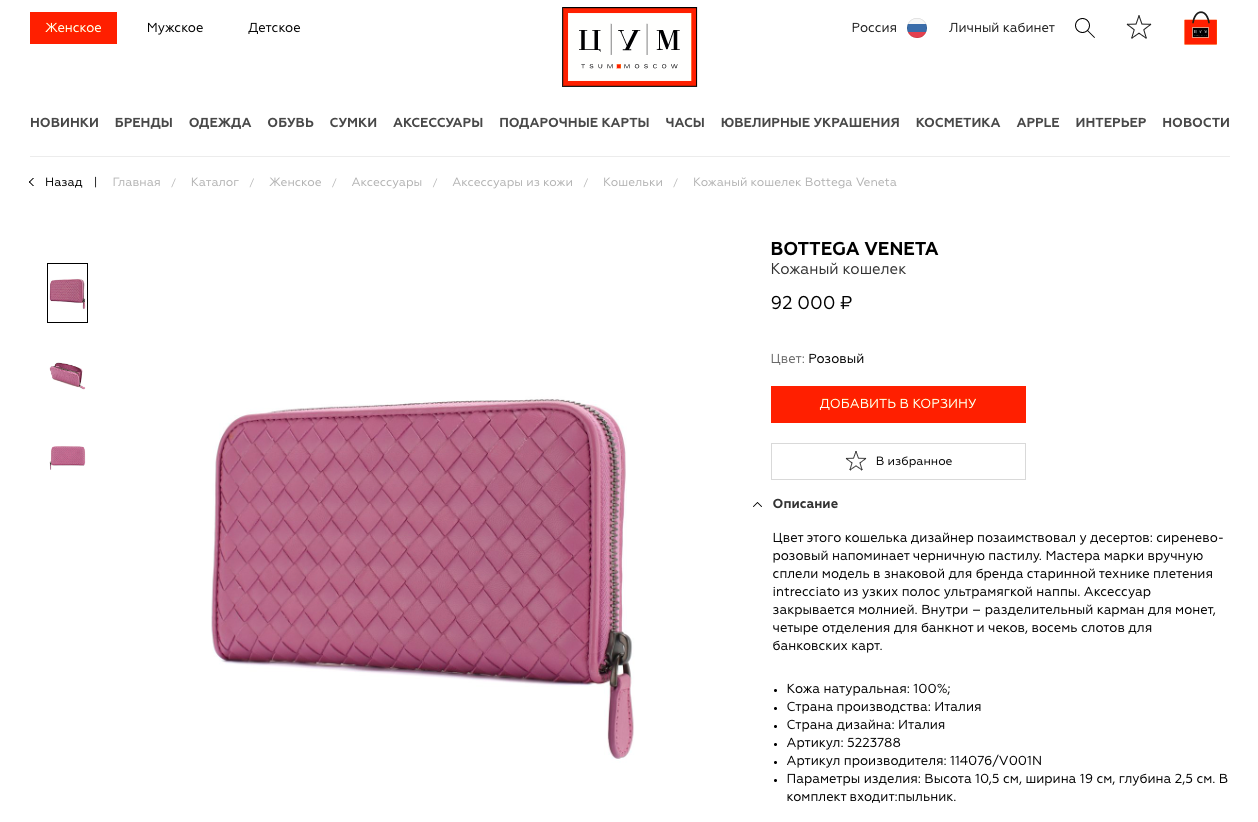Click the TSUM Moscow logo
The height and width of the screenshot is (822, 1258).
click(x=629, y=47)
